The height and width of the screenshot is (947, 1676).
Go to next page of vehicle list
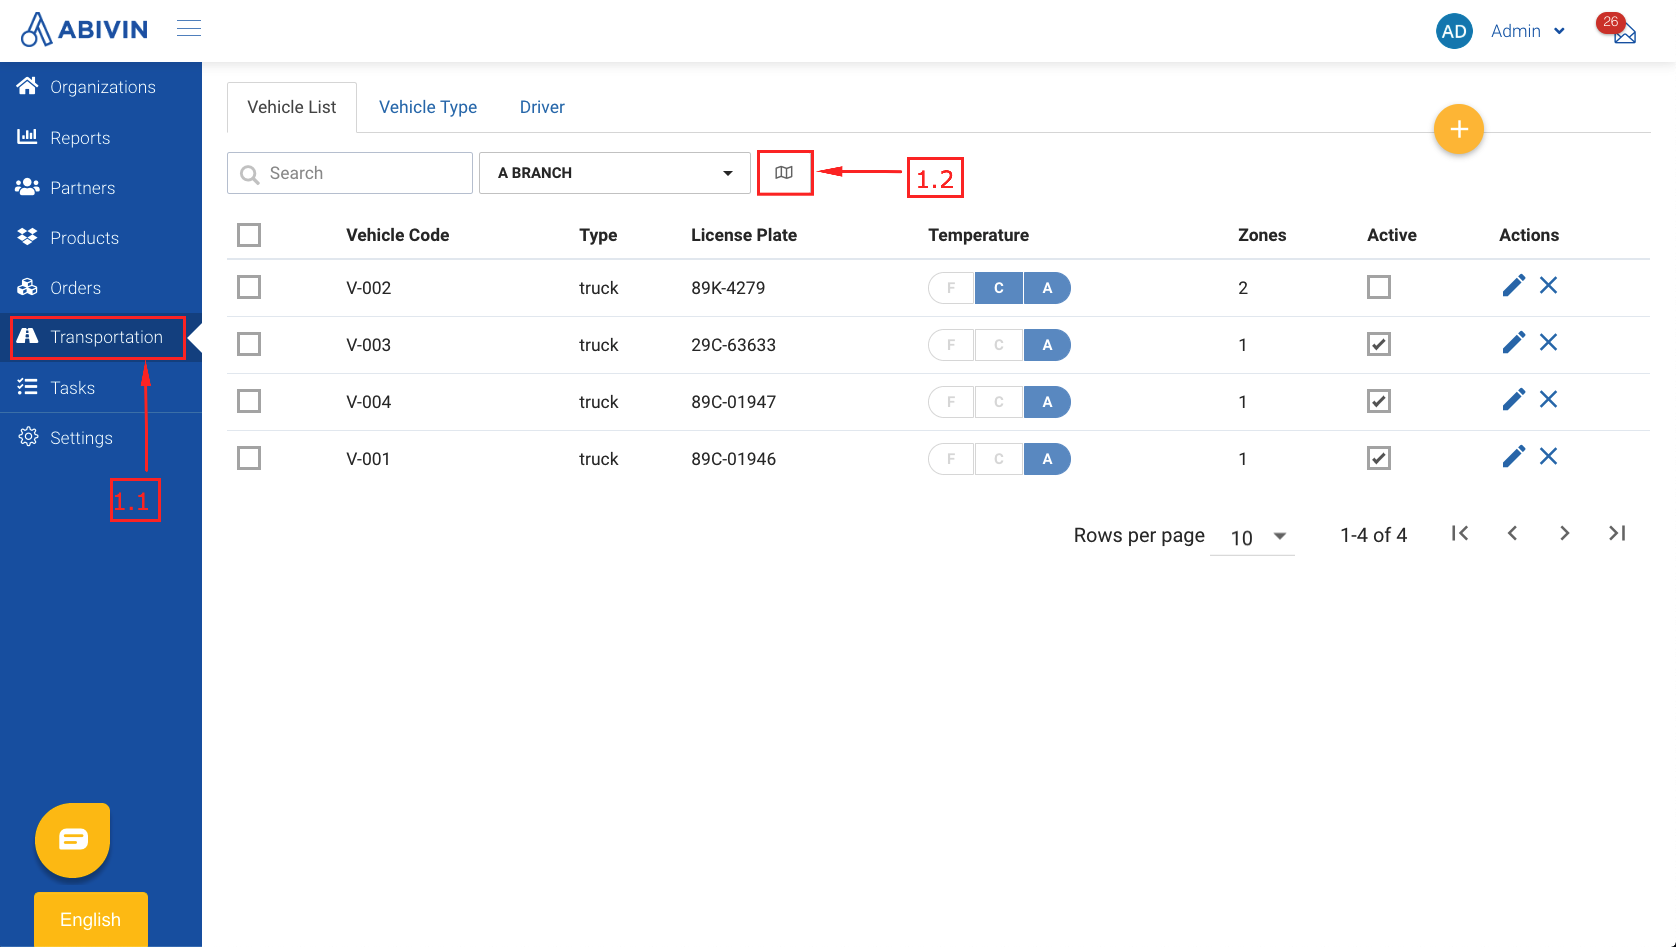coord(1564,534)
